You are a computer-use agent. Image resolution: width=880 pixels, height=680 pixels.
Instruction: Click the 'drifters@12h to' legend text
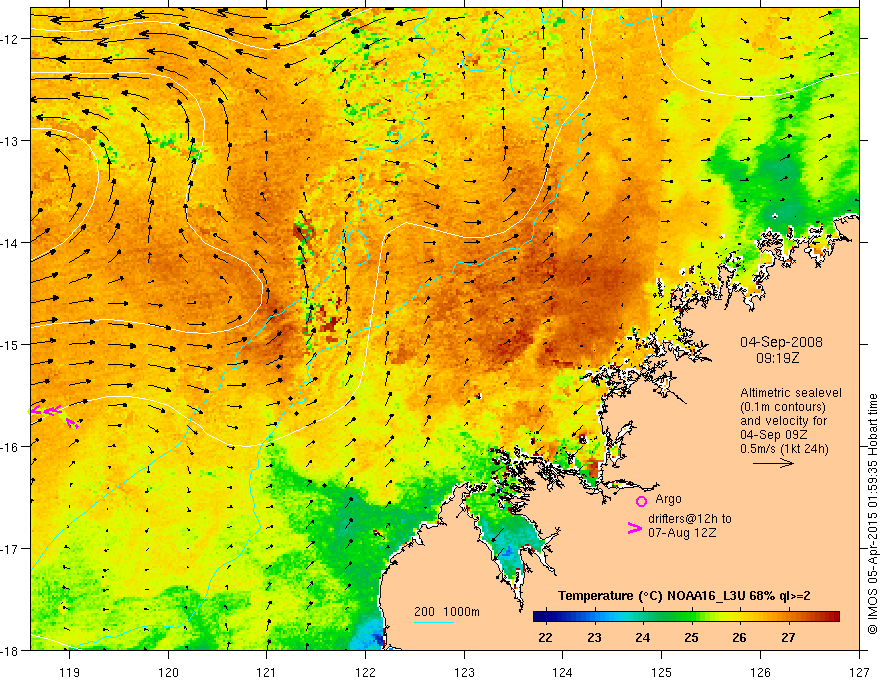(690, 519)
